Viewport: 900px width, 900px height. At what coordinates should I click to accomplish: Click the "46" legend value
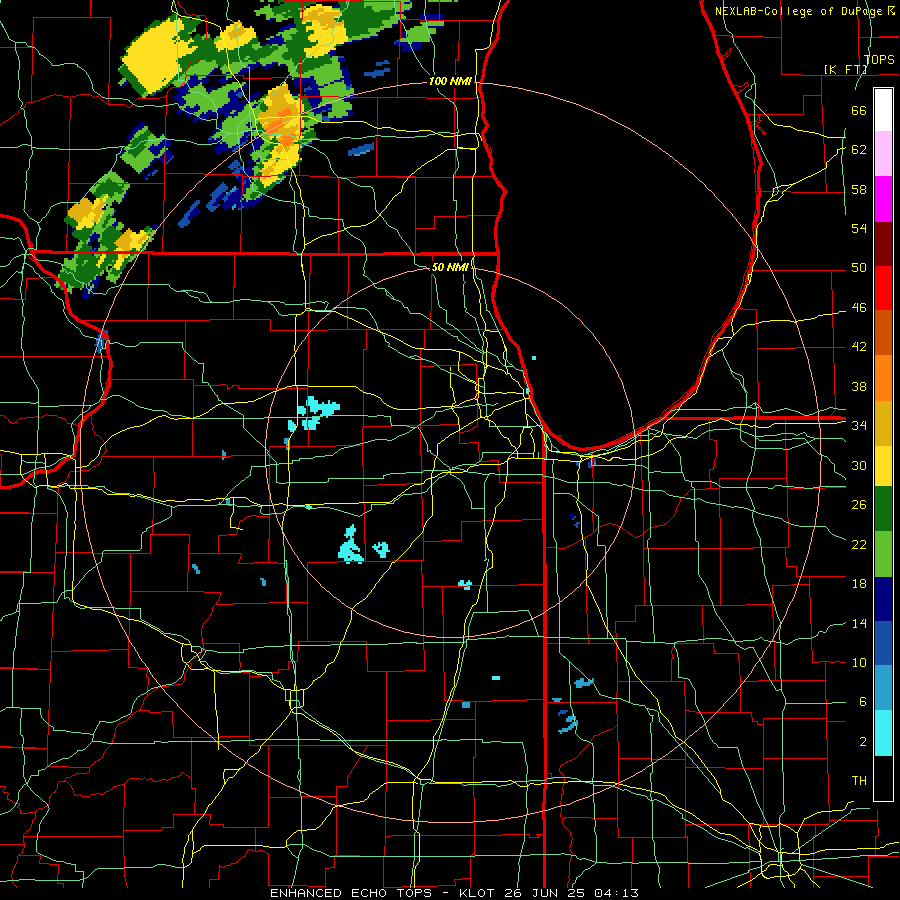tap(859, 308)
